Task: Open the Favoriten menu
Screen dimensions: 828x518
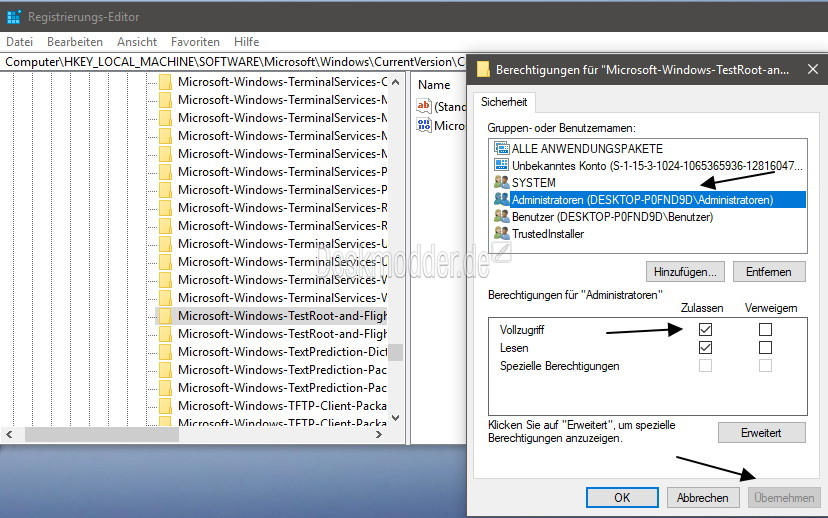Action: click(195, 42)
